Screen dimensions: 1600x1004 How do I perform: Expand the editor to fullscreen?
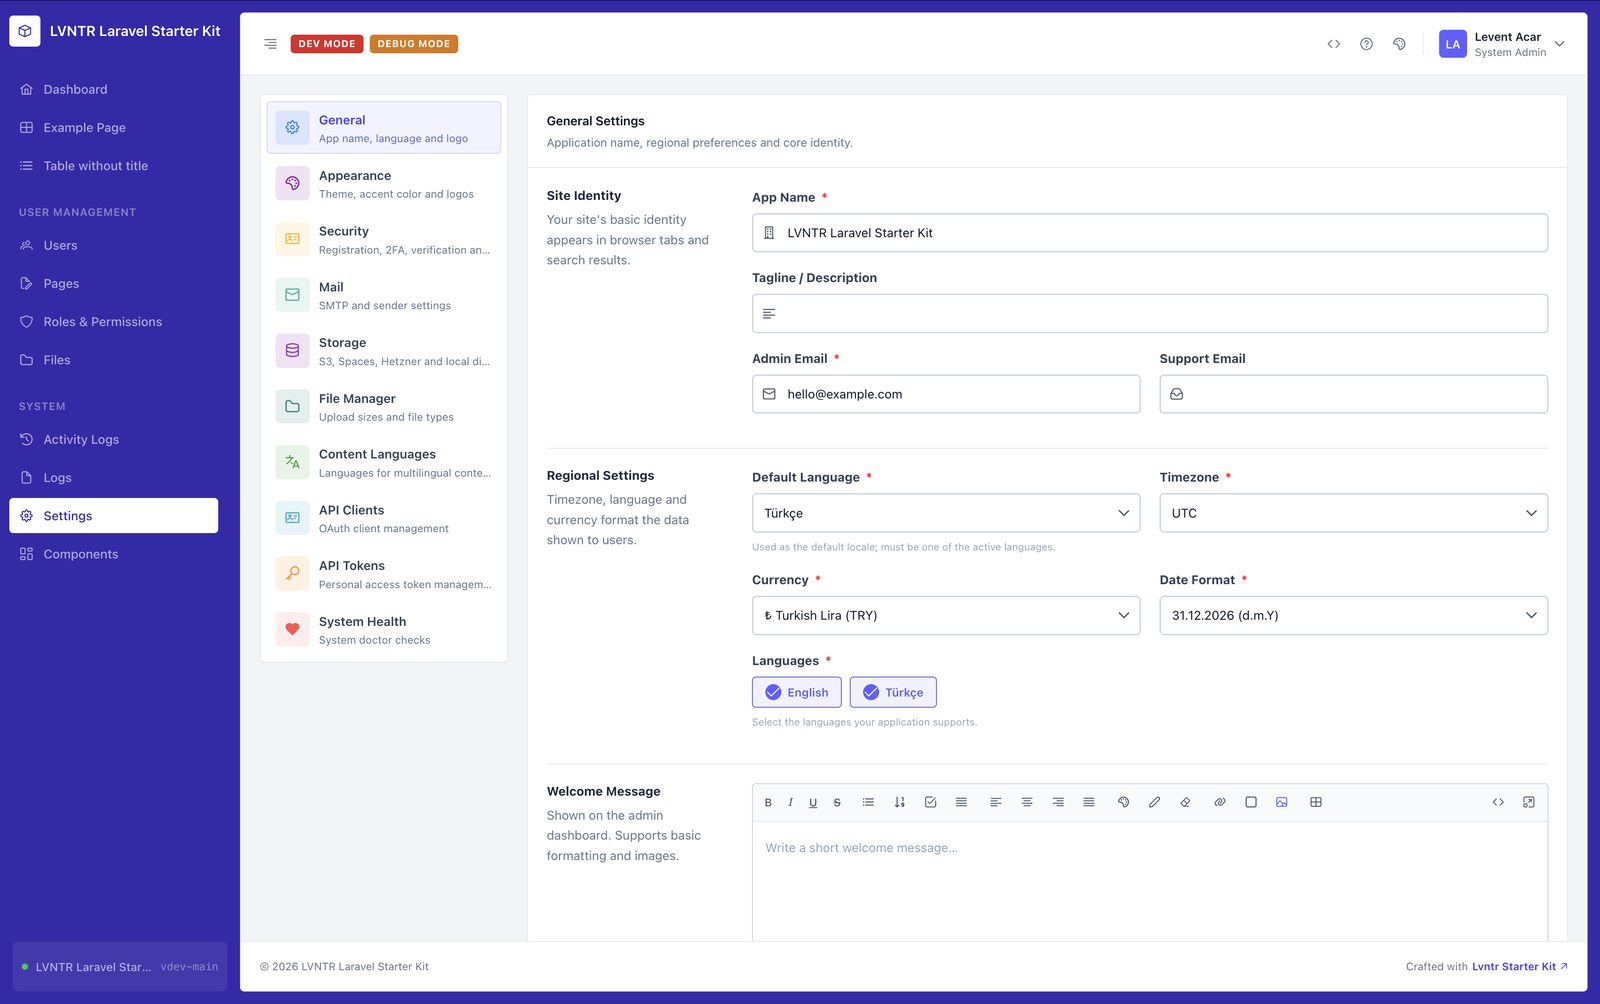pos(1529,802)
